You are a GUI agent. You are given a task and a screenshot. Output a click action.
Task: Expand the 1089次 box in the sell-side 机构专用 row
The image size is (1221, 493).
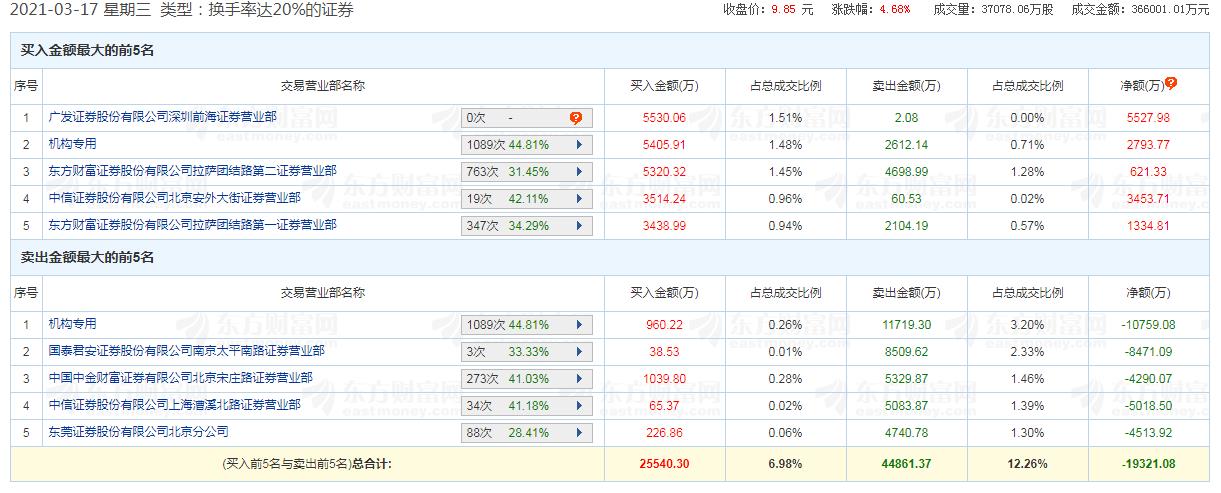tap(527, 325)
